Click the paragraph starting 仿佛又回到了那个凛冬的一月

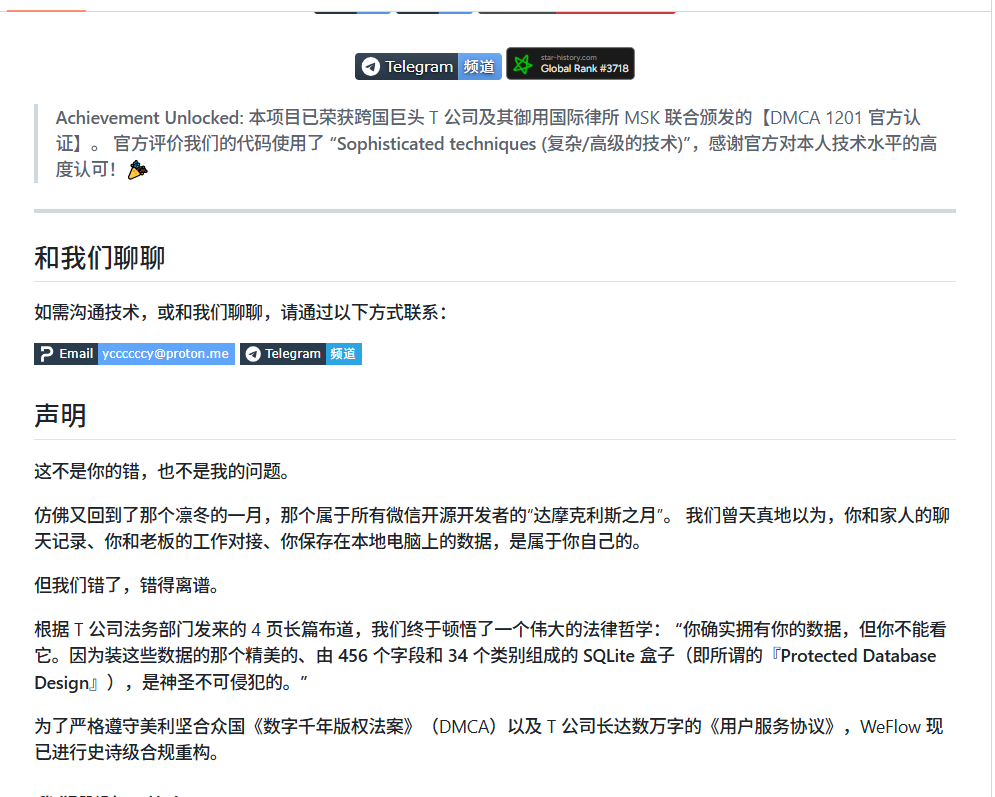pos(492,528)
